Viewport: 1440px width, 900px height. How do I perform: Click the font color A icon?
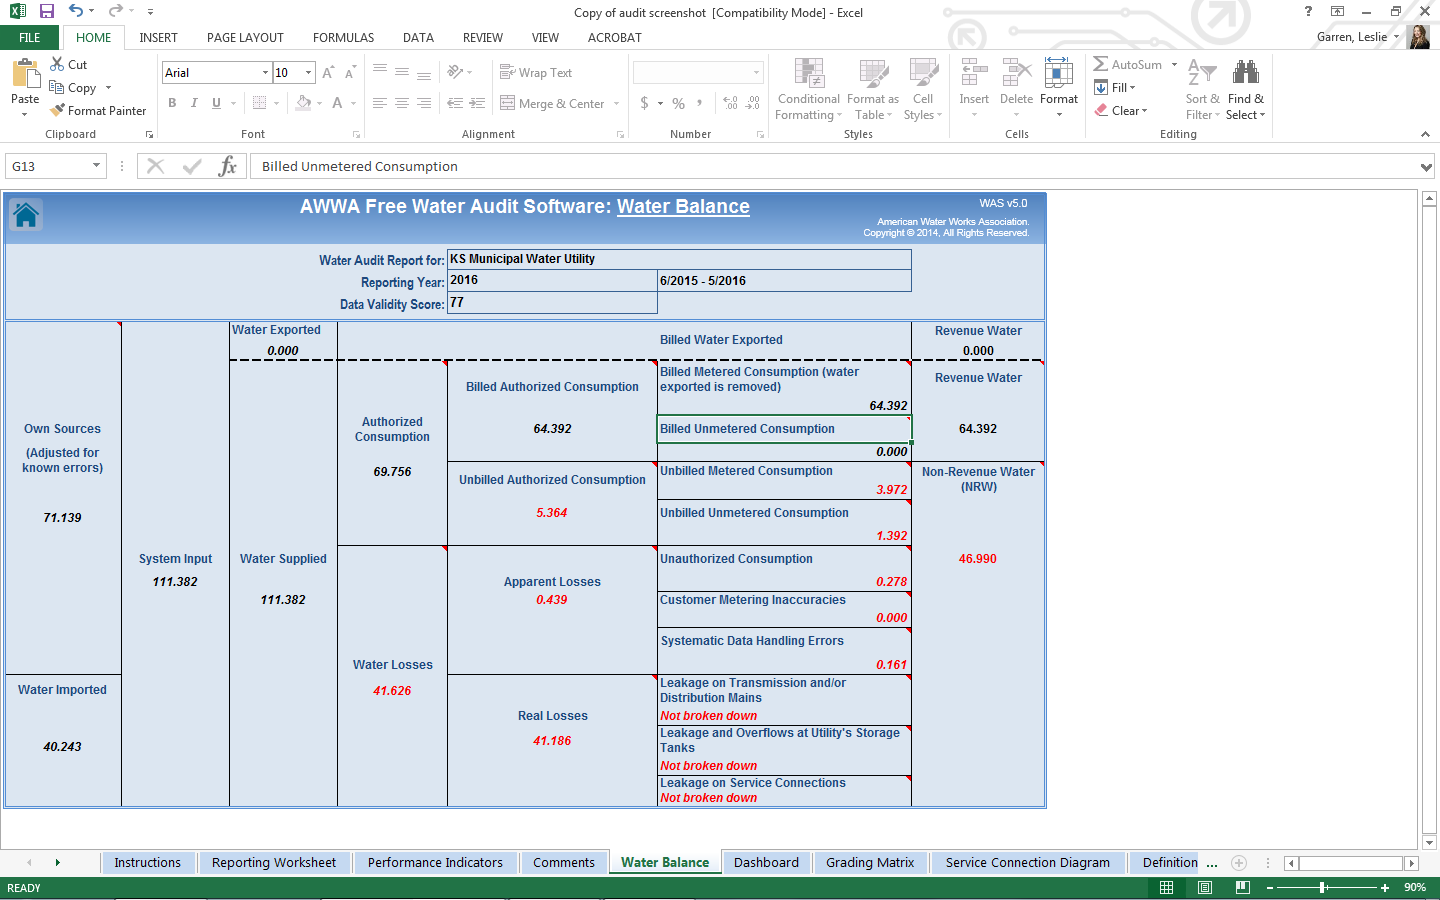[337, 103]
